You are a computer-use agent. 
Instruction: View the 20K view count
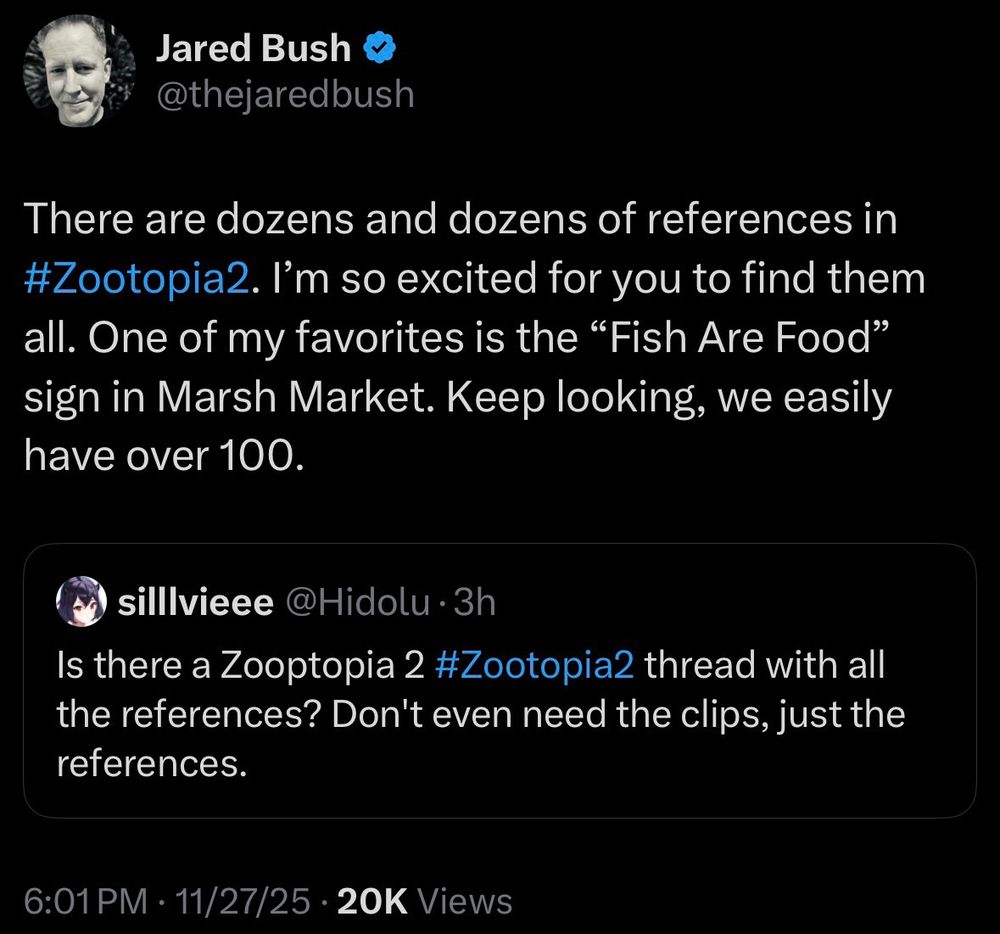(x=372, y=902)
